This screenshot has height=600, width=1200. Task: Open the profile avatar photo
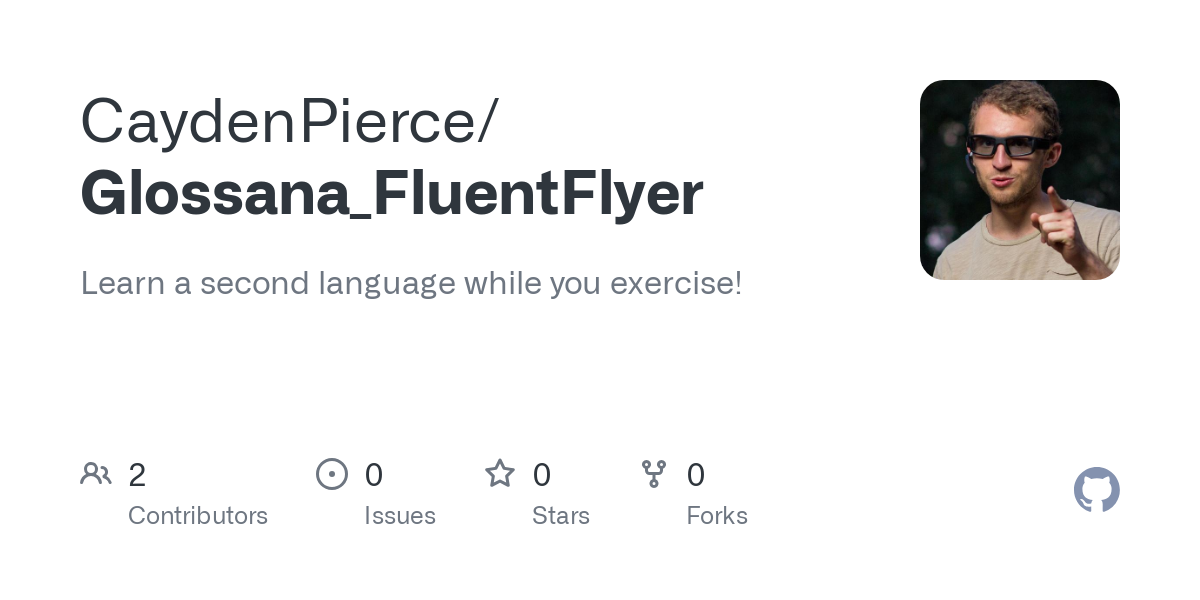pos(1019,180)
